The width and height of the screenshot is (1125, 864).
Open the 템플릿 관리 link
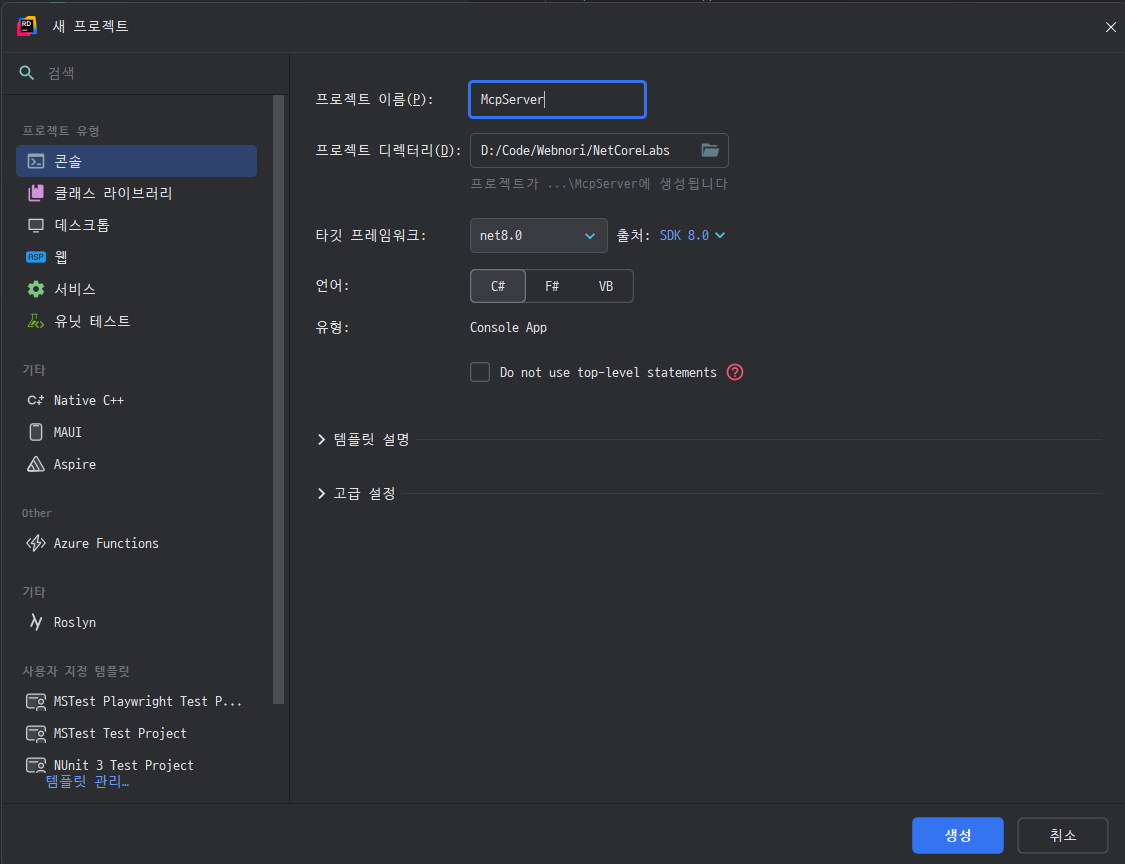pos(87,781)
